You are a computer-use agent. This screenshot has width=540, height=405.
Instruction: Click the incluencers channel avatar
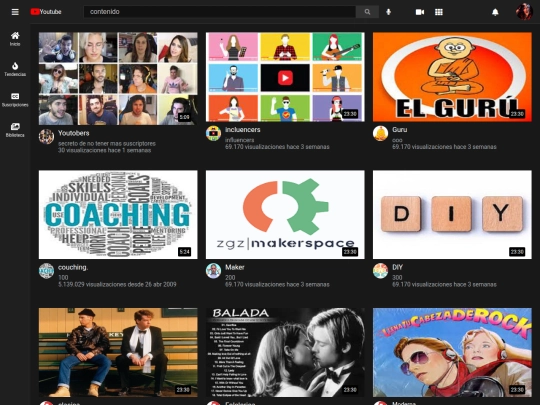[214, 133]
